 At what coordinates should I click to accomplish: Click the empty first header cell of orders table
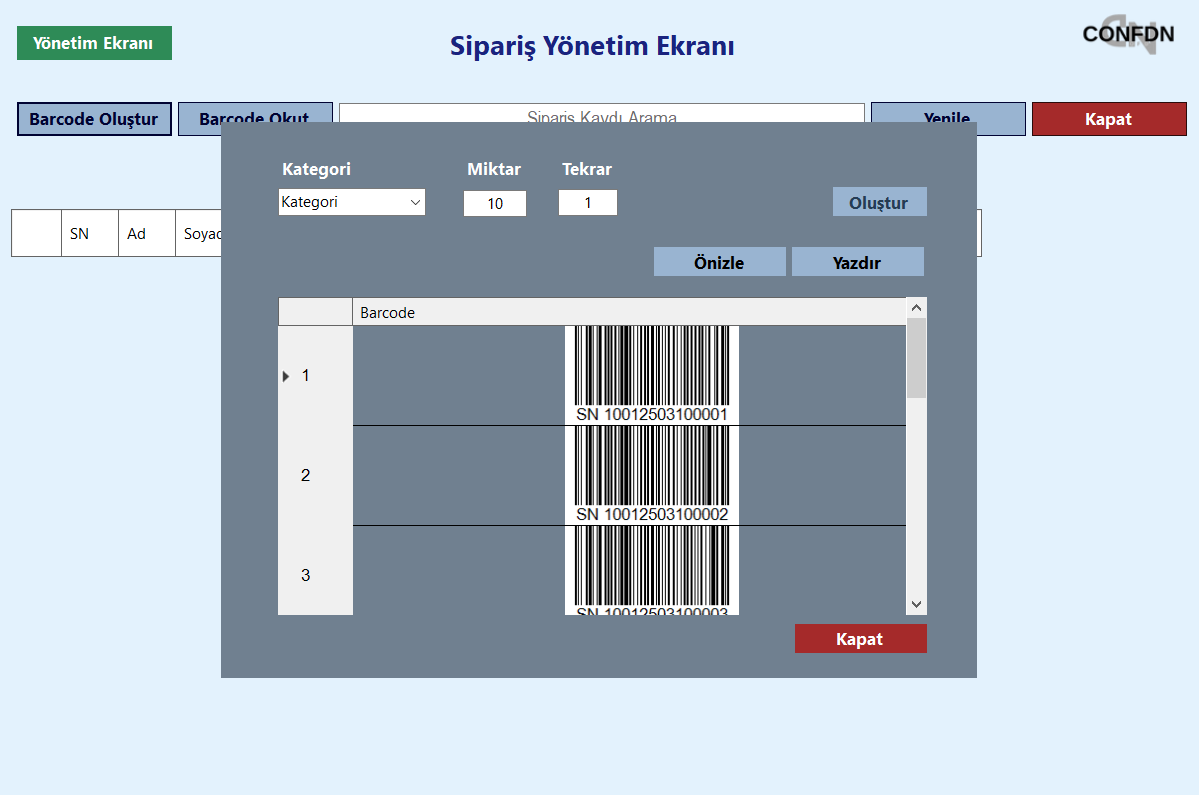pos(36,233)
